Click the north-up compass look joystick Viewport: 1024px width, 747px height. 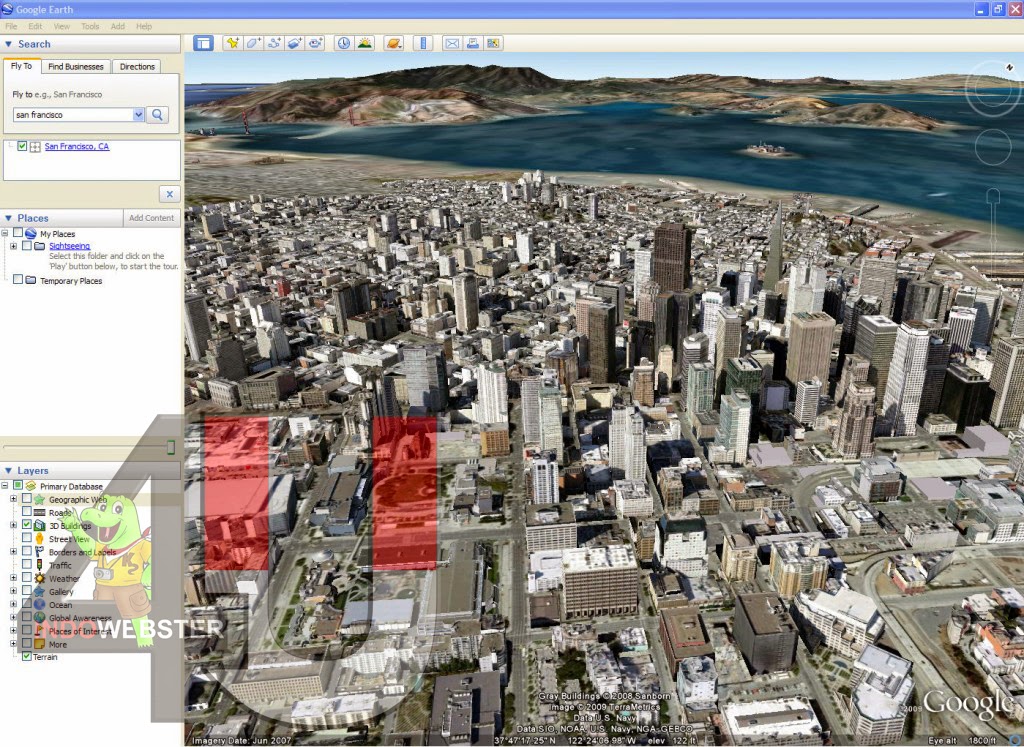click(x=992, y=88)
